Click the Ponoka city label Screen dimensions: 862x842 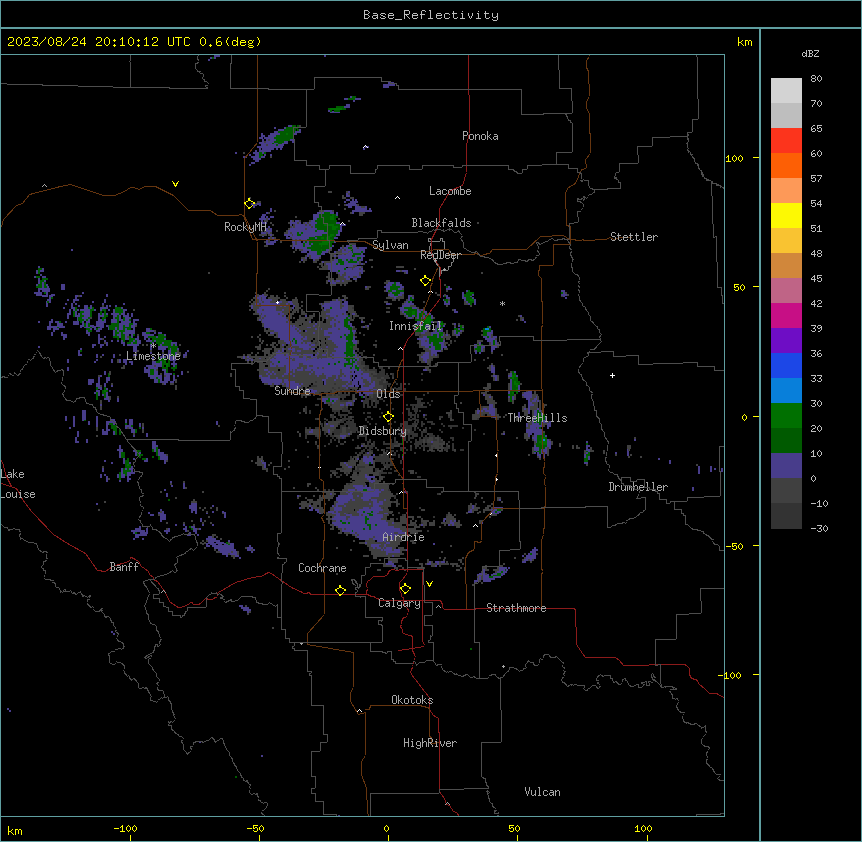480,136
